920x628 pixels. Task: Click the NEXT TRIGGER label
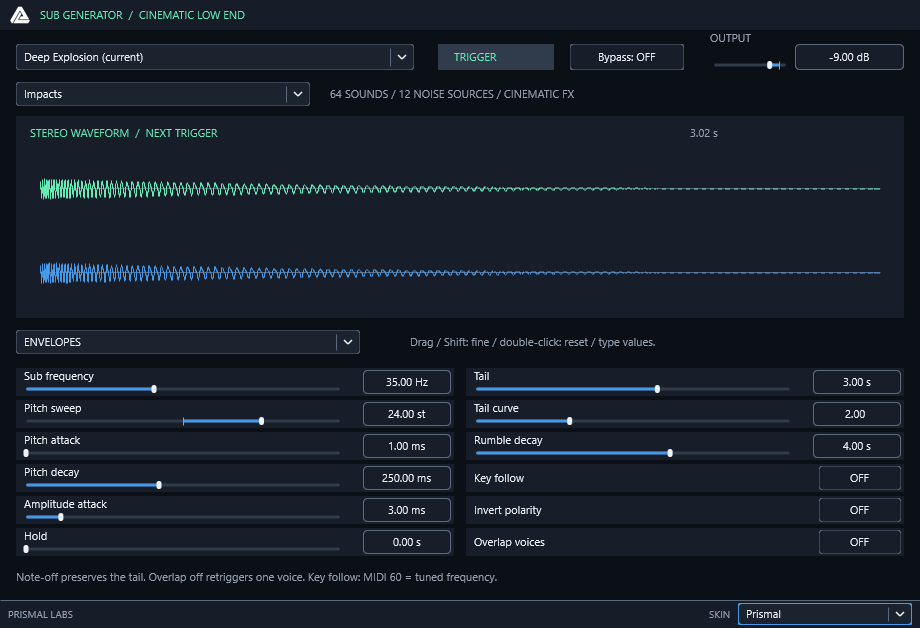(181, 133)
